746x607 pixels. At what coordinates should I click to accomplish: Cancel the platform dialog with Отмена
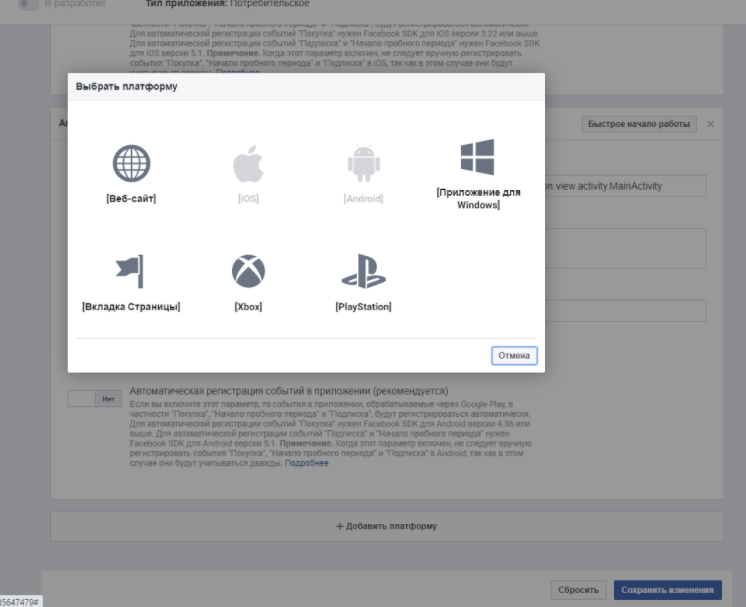tap(514, 355)
